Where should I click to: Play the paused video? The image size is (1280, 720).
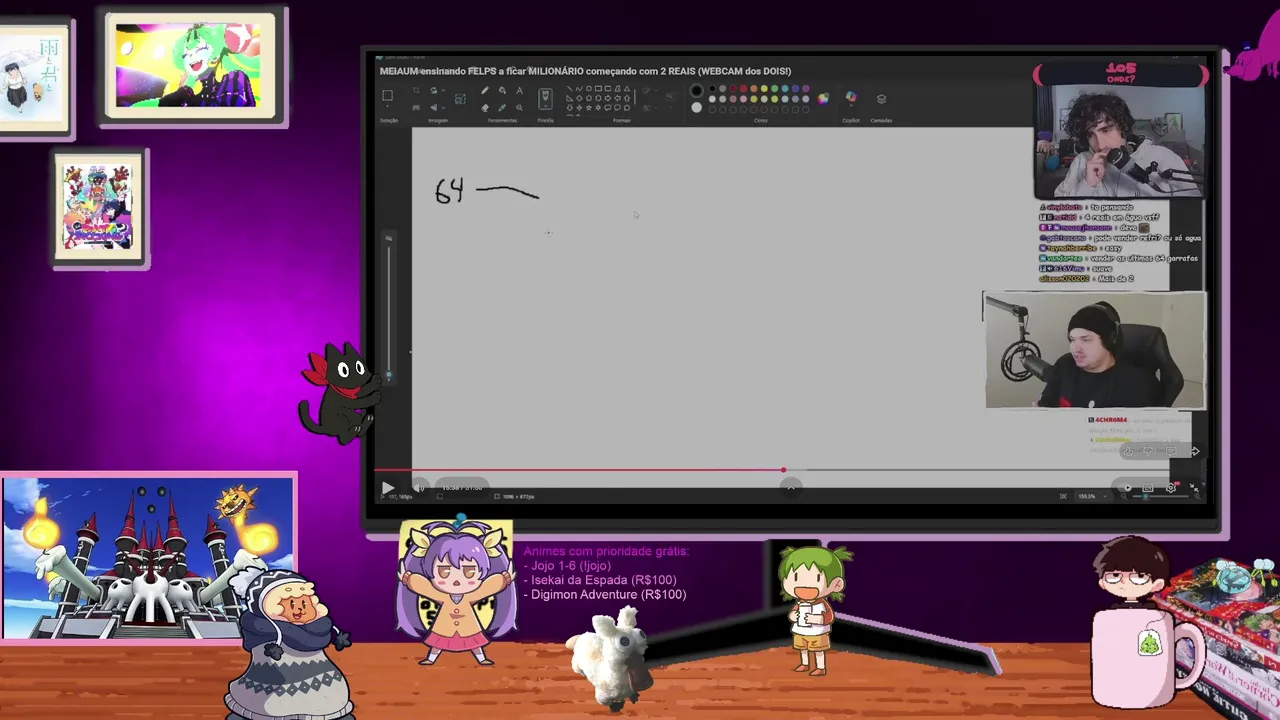tap(388, 487)
